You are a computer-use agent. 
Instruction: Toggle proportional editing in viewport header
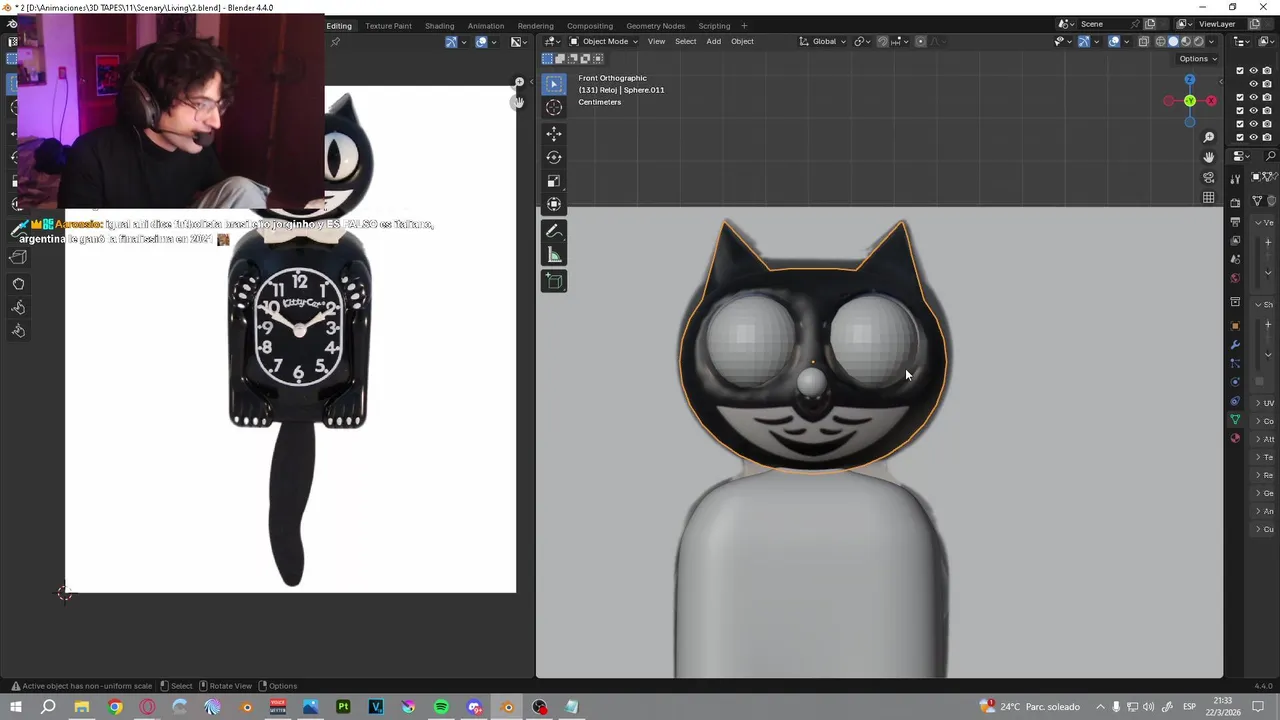click(920, 41)
